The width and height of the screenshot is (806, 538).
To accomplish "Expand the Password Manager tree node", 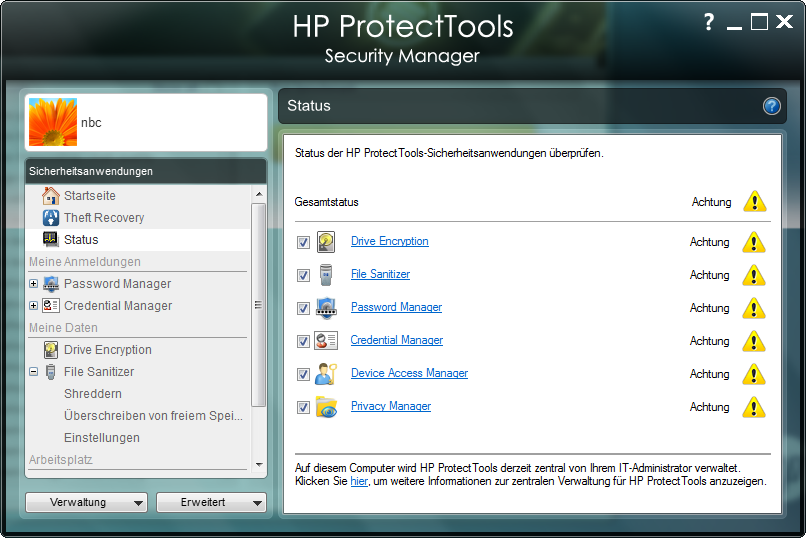I will tap(33, 284).
